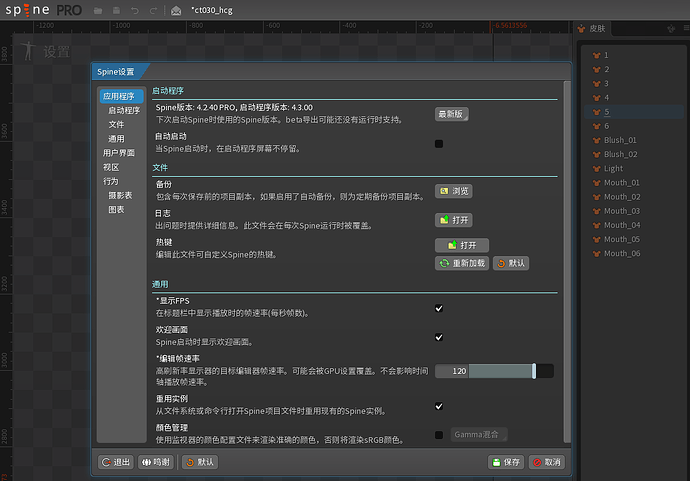Image resolution: width=690 pixels, height=481 pixels.
Task: Disable the 显示FPS checkbox
Action: click(x=439, y=308)
